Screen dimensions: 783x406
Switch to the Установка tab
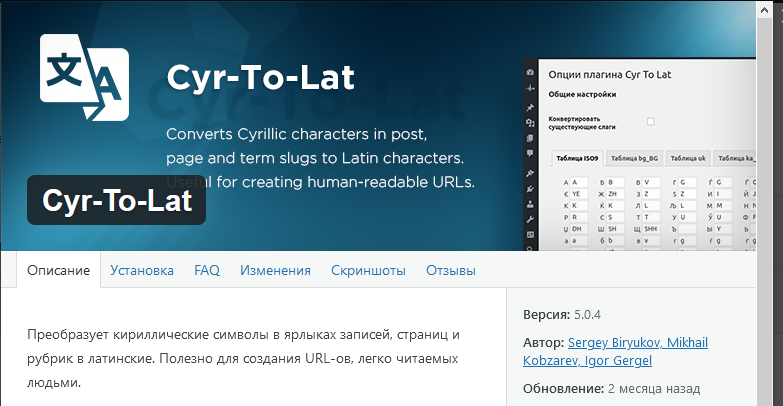[x=142, y=270]
